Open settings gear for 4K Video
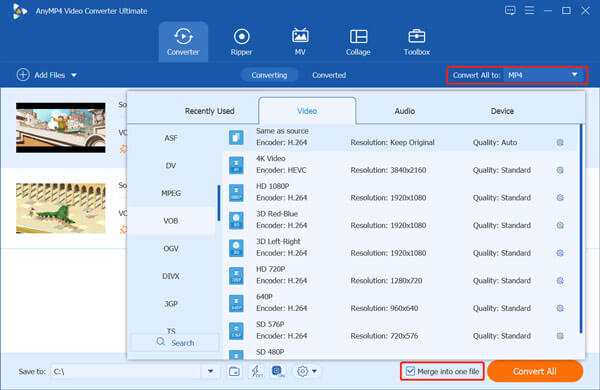This screenshot has width=600, height=390. pyautogui.click(x=560, y=170)
